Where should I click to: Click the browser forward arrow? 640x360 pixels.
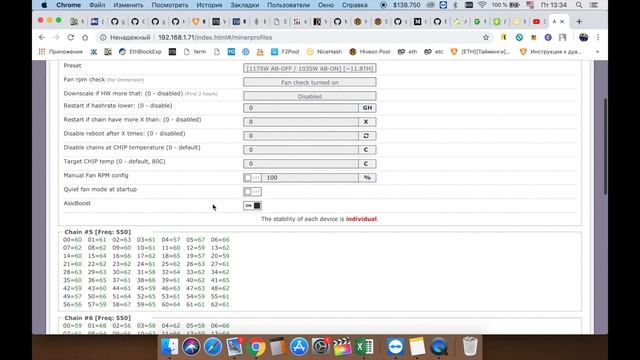[x=56, y=37]
